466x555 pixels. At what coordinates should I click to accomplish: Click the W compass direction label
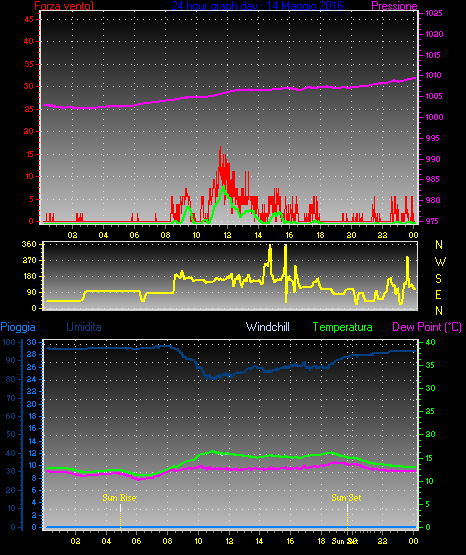(440, 262)
